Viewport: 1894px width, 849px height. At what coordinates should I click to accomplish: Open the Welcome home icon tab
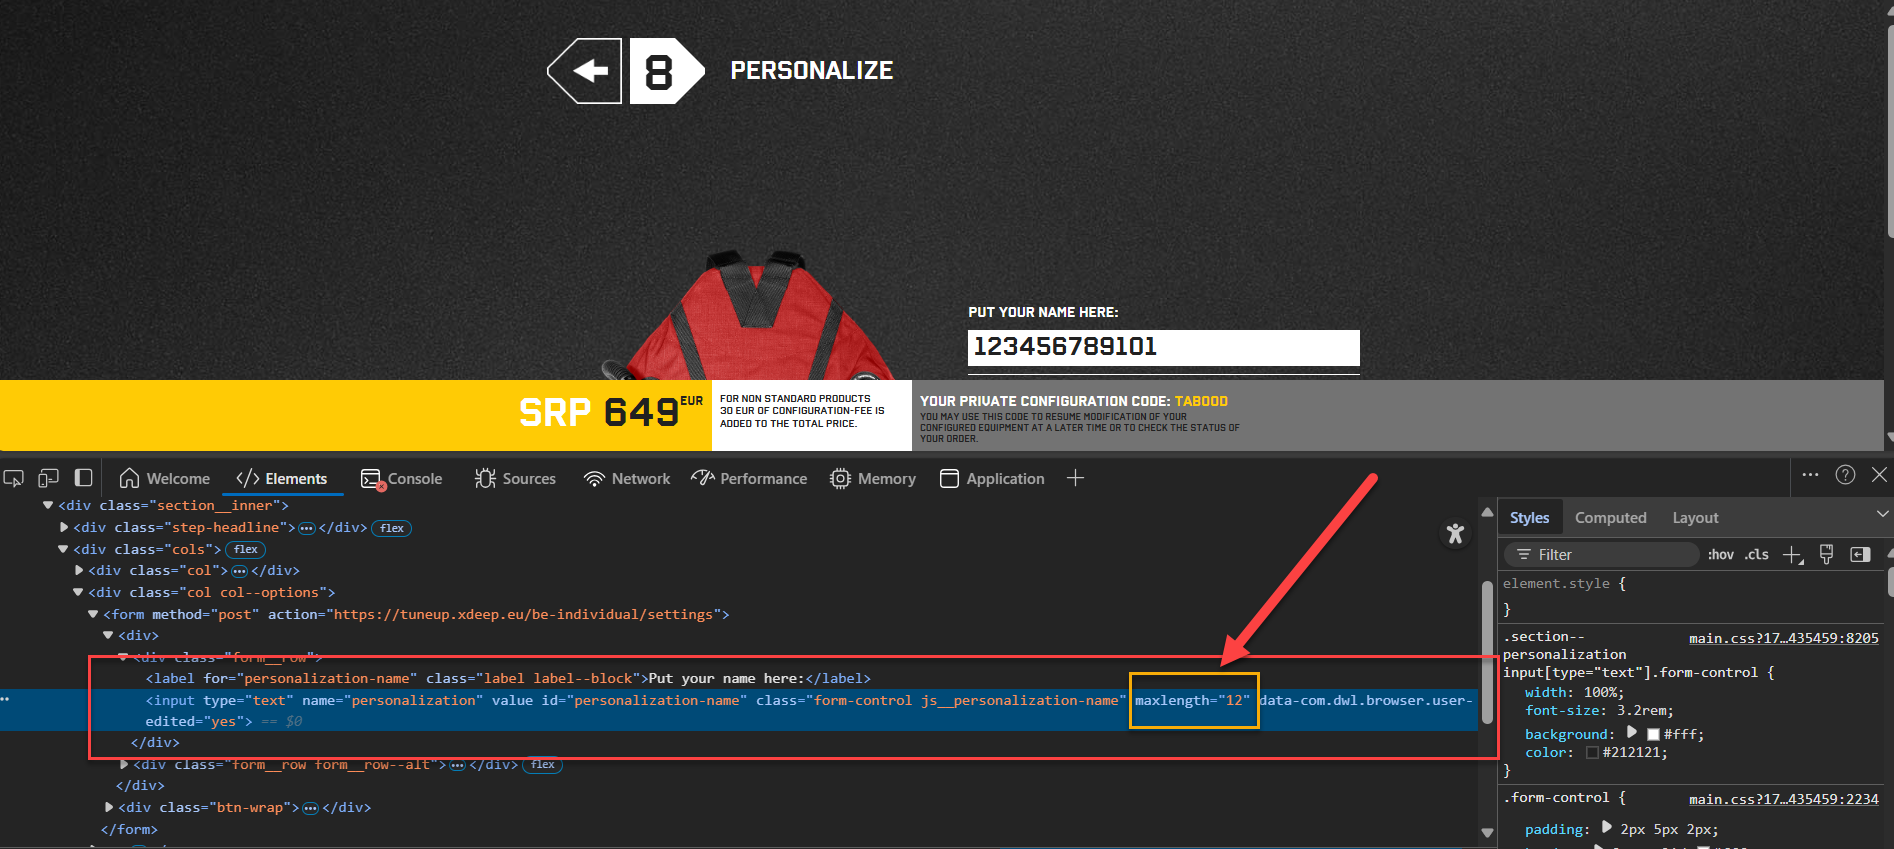point(165,479)
